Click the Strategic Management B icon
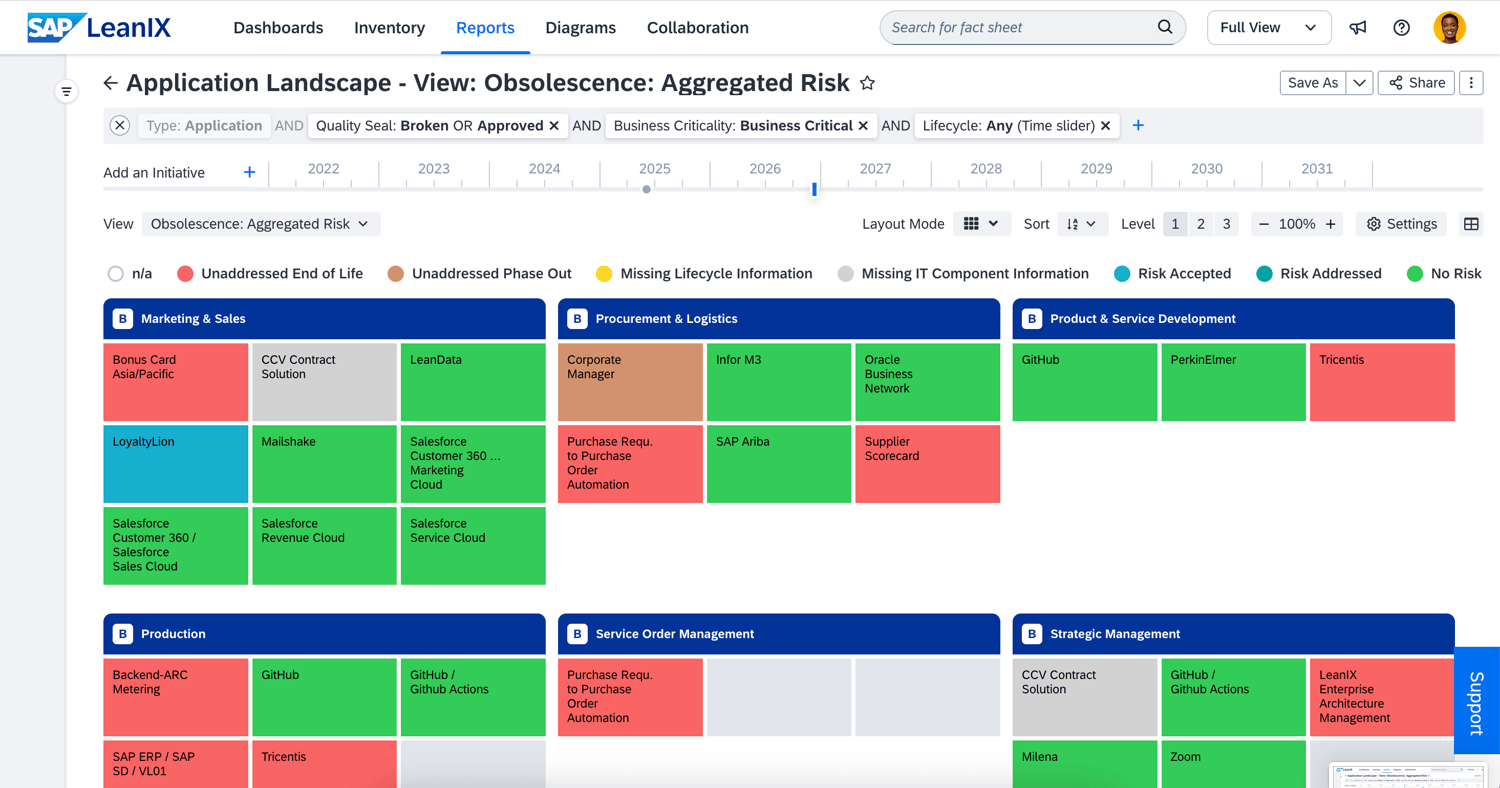1500x788 pixels. click(x=1032, y=634)
